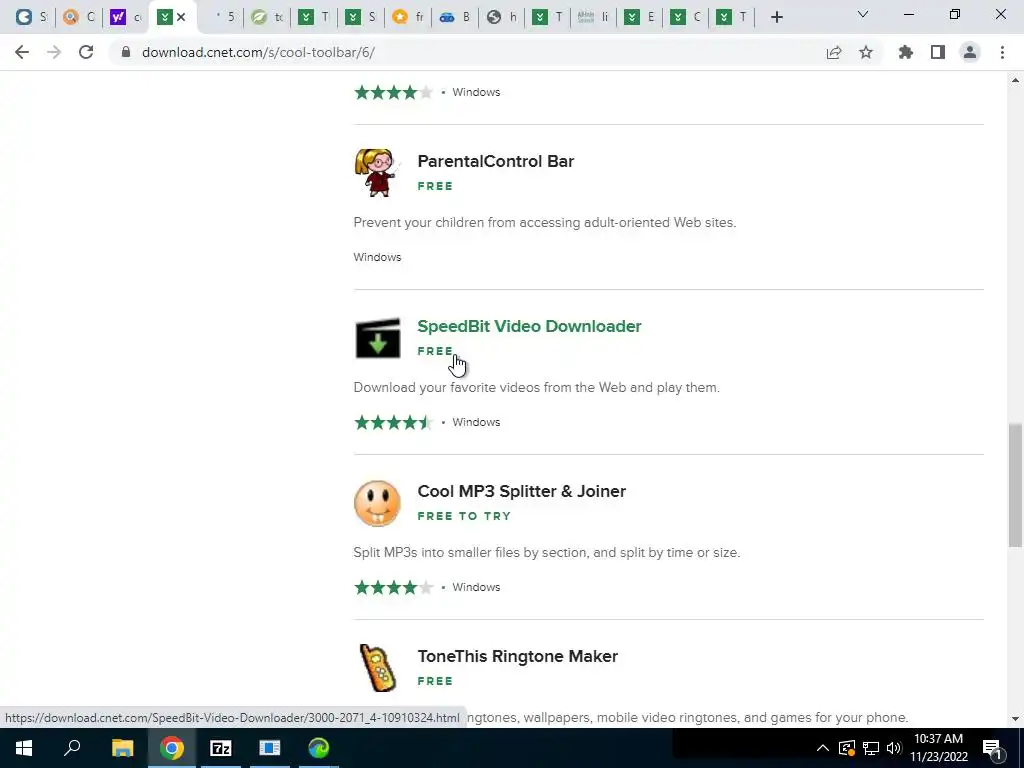This screenshot has height=768, width=1024.
Task: Open the ToneThis Ringtone Maker phone icon
Action: tap(377, 667)
